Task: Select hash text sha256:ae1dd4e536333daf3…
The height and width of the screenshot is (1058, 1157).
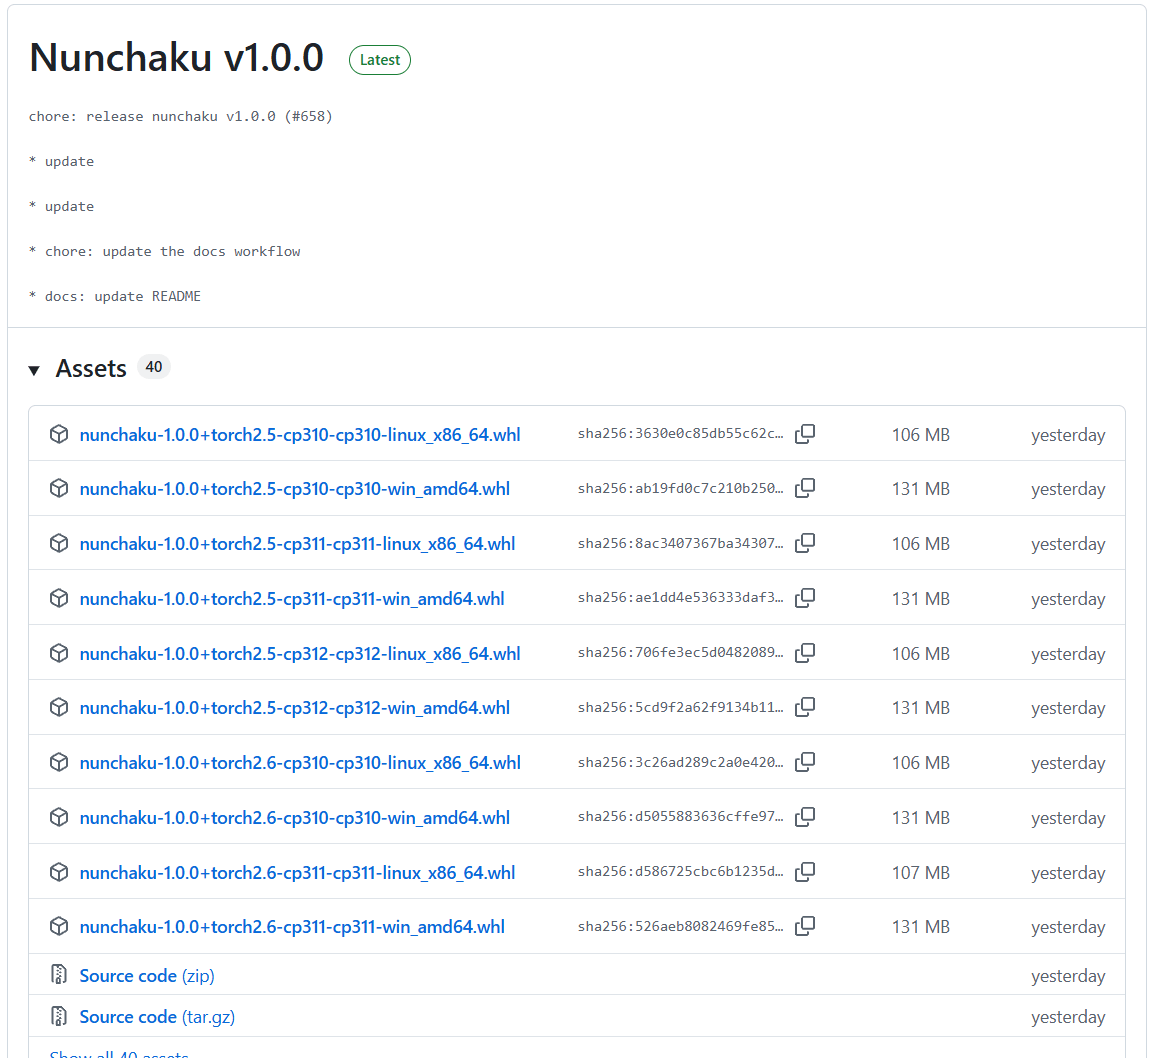Action: 680,598
